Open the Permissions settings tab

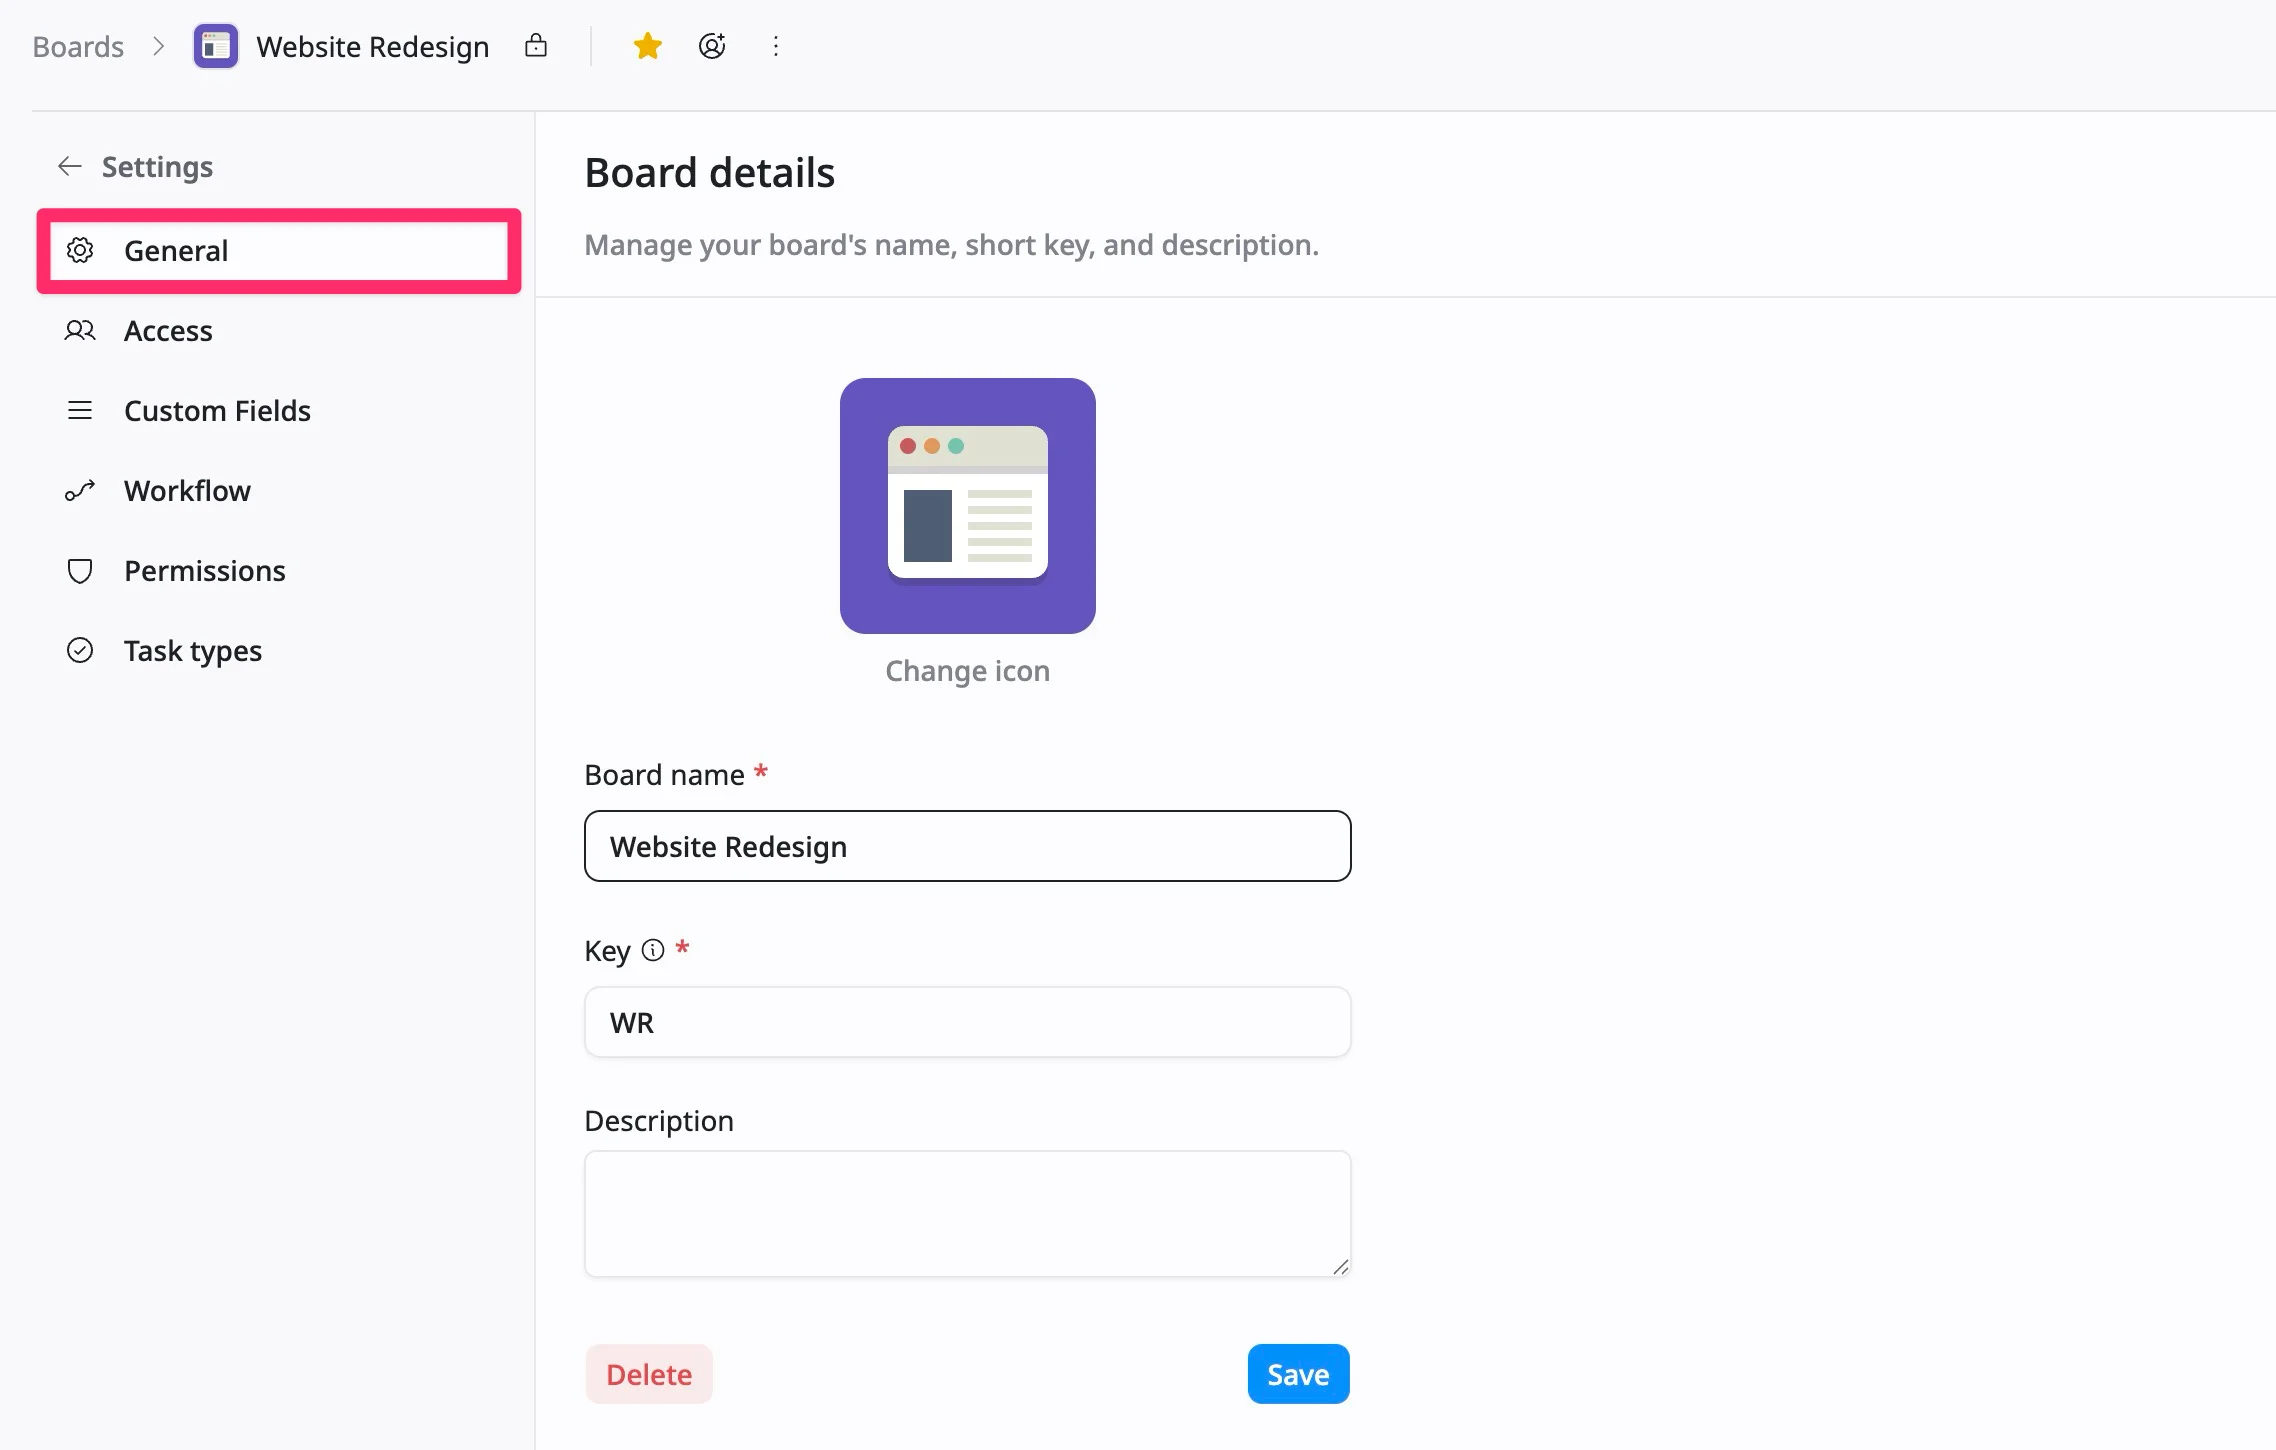[x=279, y=571]
